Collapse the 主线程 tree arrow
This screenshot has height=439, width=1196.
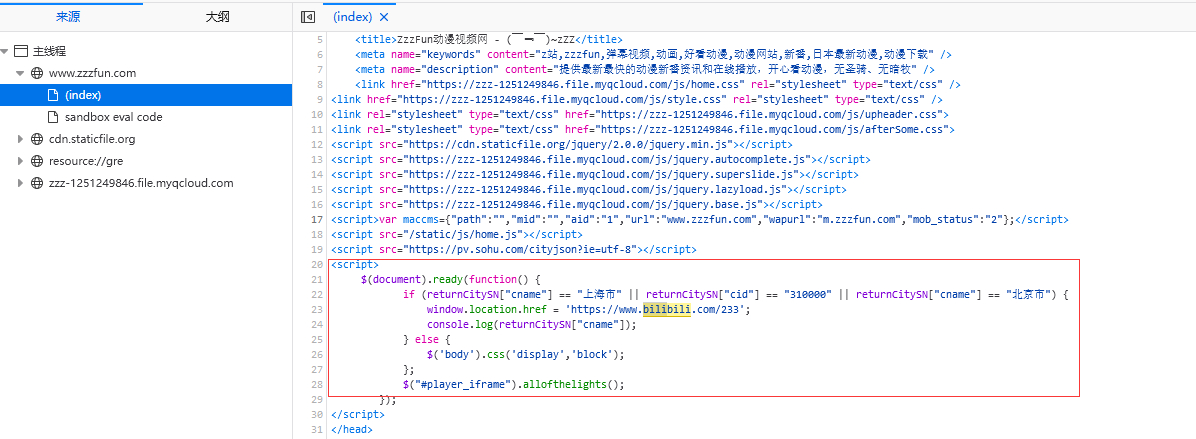click(5, 52)
